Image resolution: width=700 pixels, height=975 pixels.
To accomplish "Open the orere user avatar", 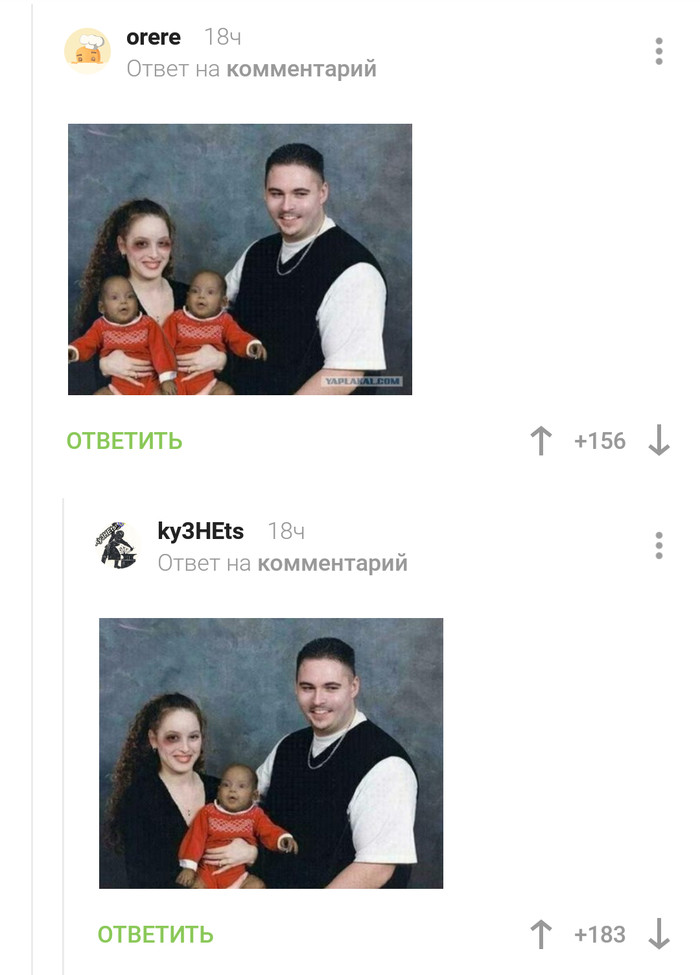I will point(88,51).
